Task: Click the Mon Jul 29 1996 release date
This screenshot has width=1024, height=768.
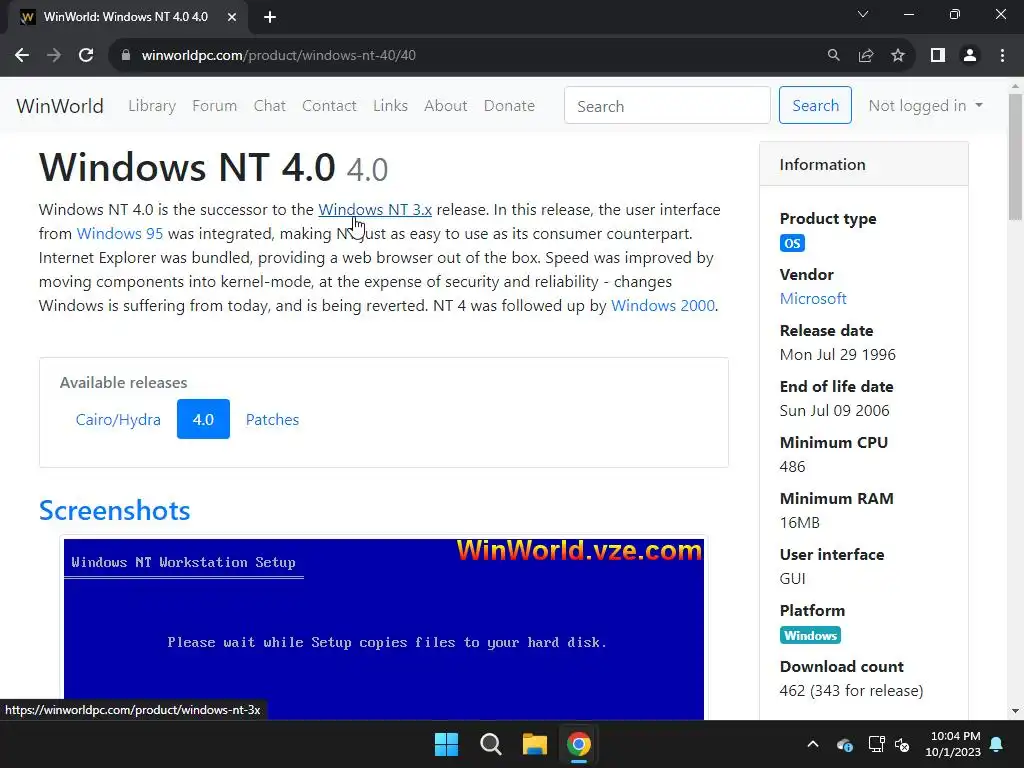Action: pyautogui.click(x=837, y=355)
